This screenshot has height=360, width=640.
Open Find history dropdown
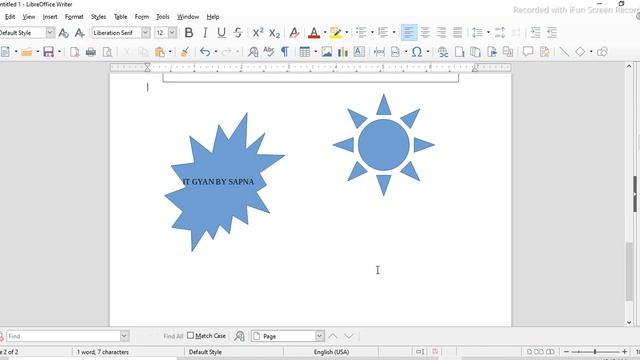124,336
